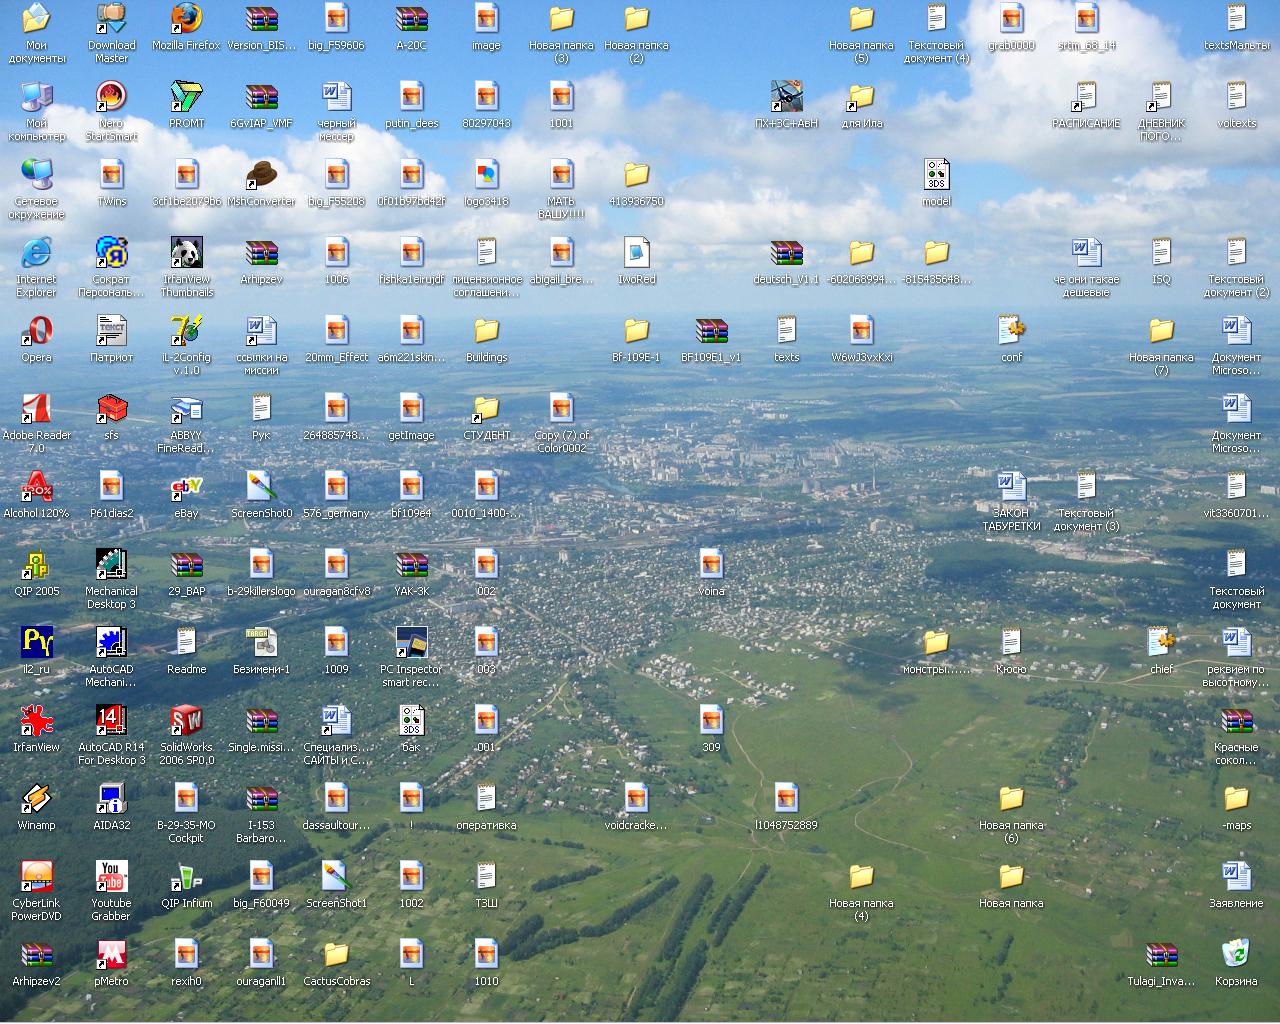Click the Alcohol 120% shortcut
The image size is (1280, 1024).
(x=36, y=487)
